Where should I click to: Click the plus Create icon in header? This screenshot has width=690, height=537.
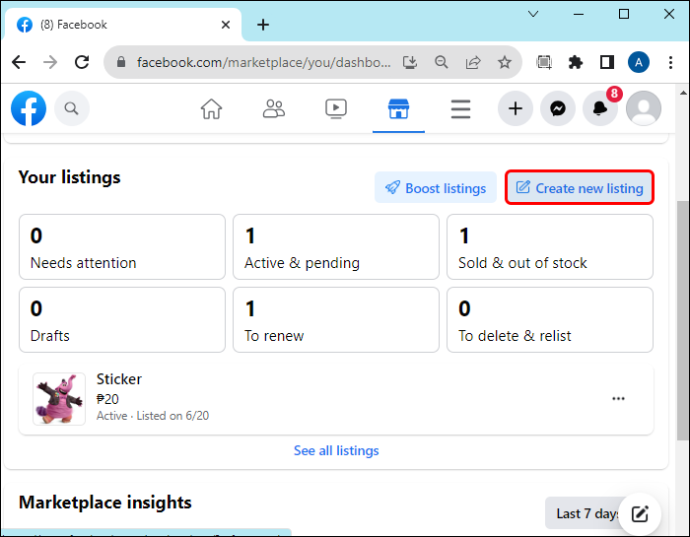(515, 108)
